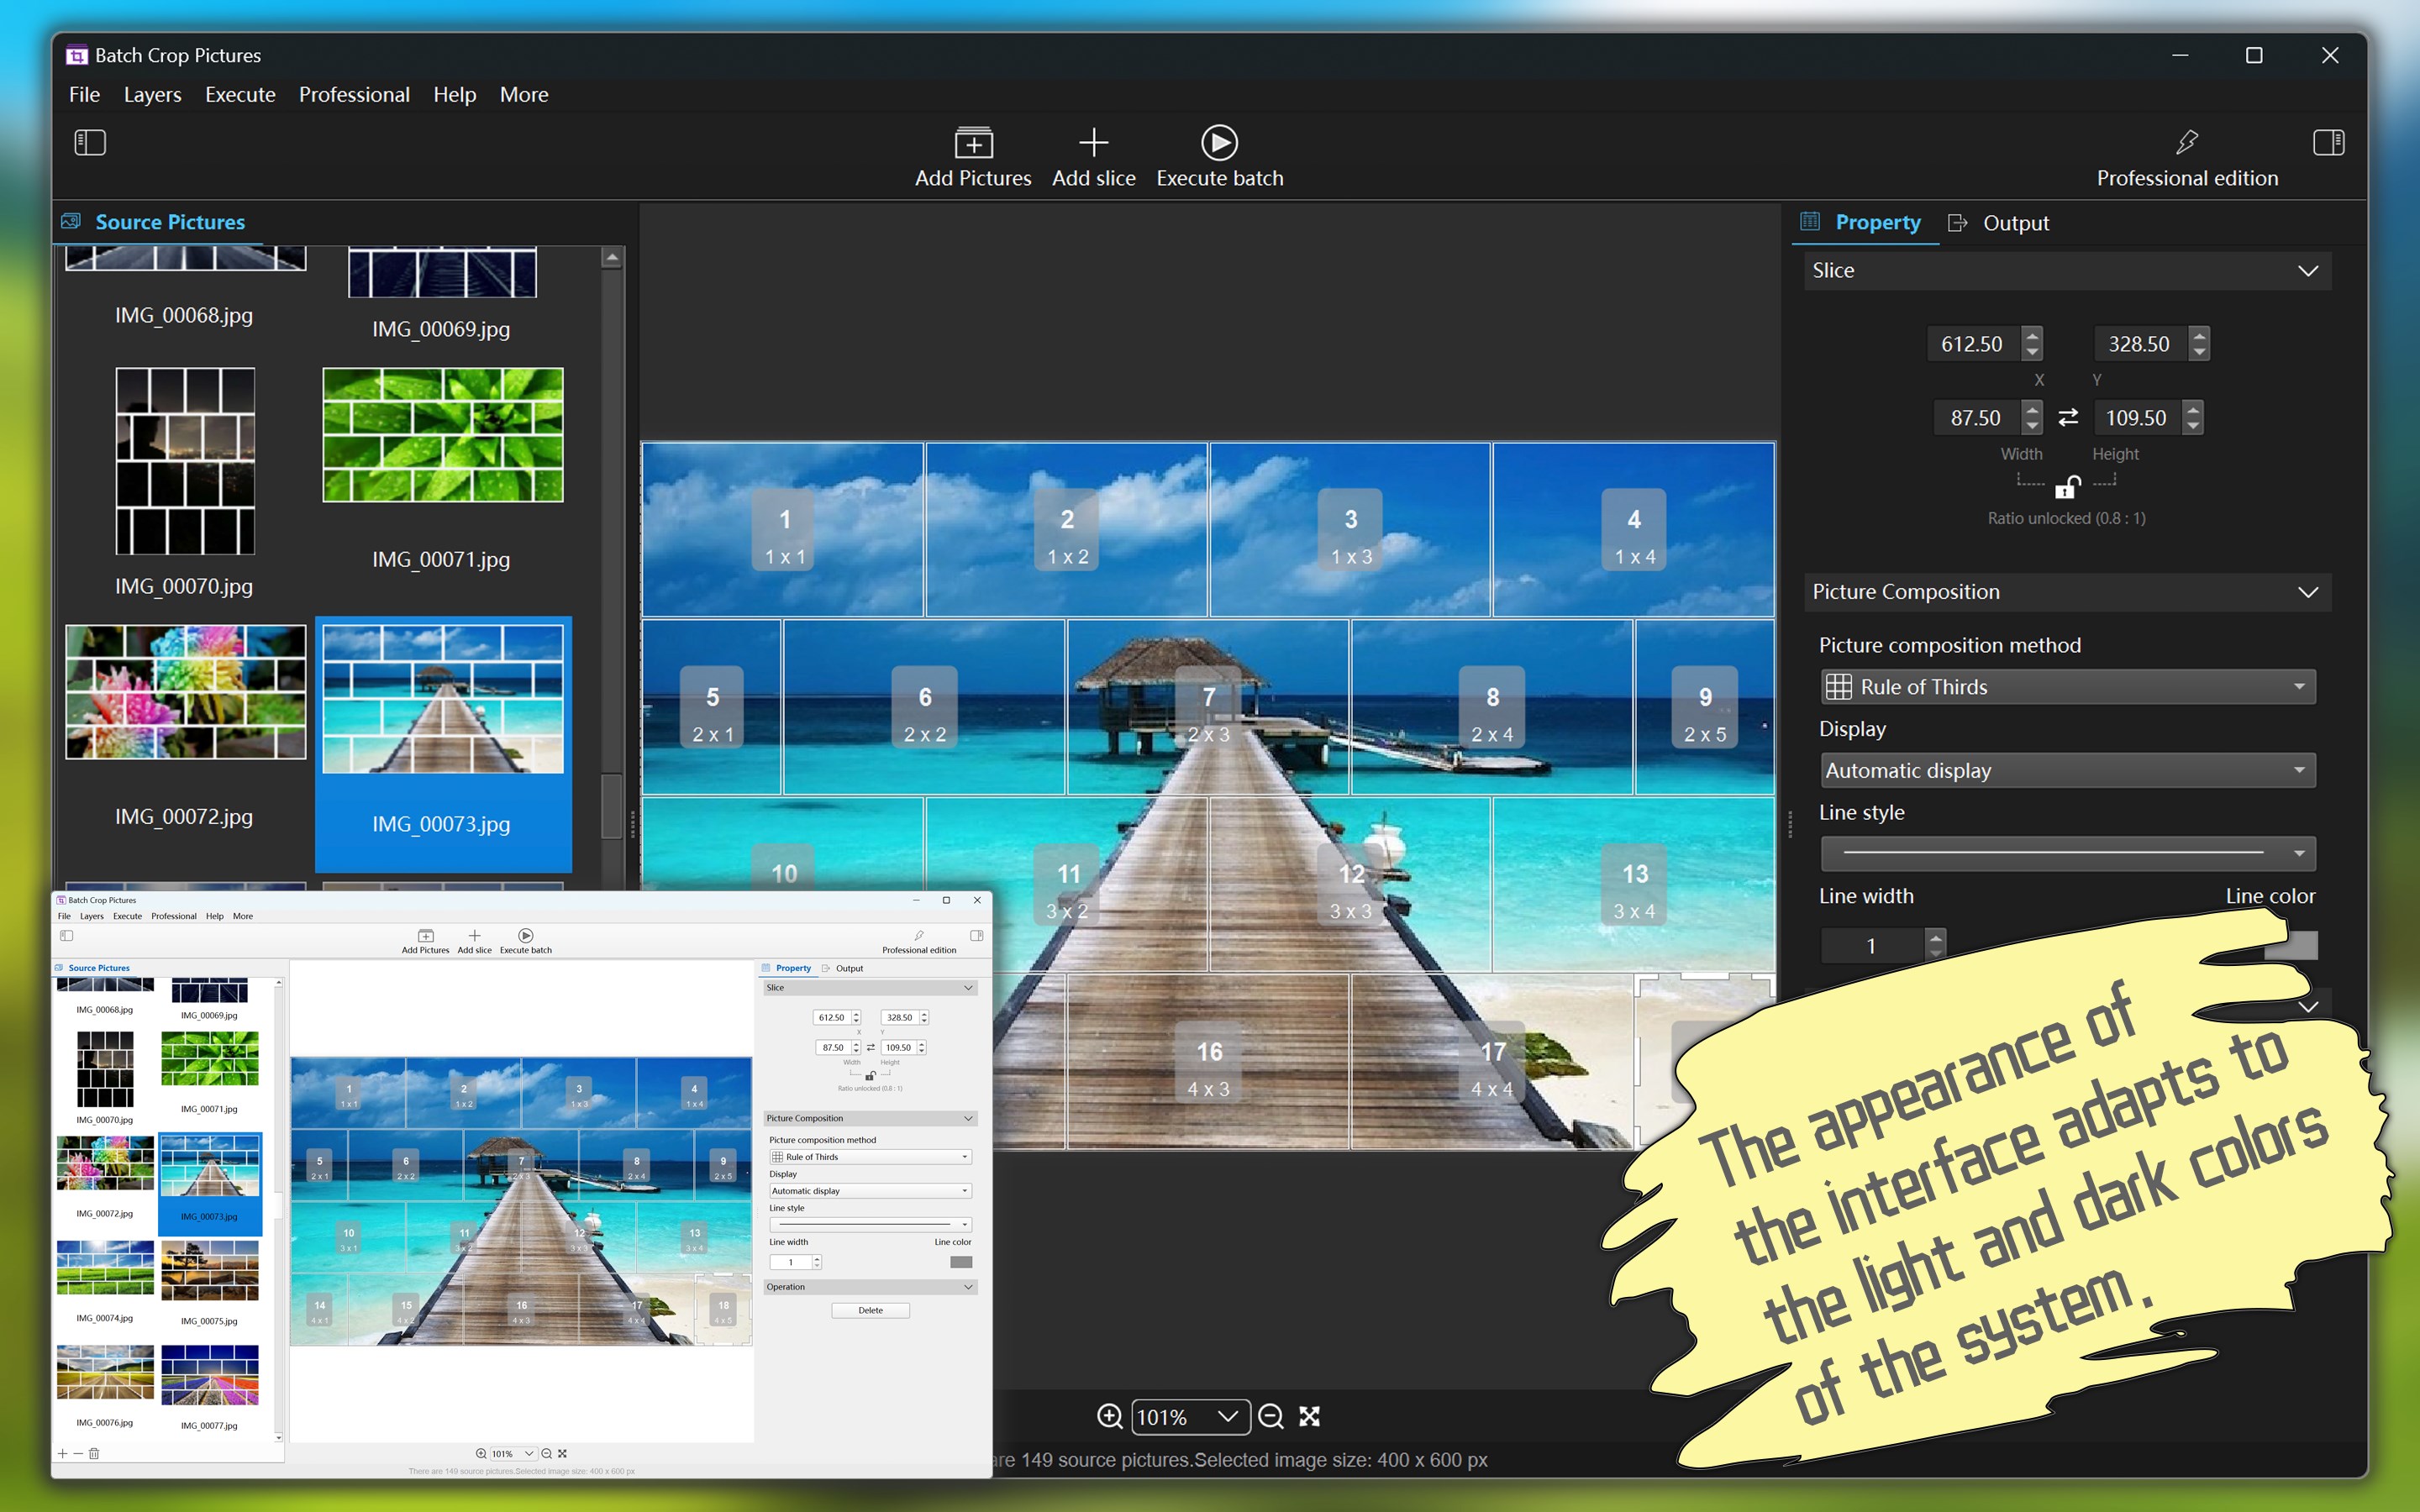This screenshot has height=1512, width=2420.
Task: Click the zoom out magnifier icon
Action: pos(1270,1416)
